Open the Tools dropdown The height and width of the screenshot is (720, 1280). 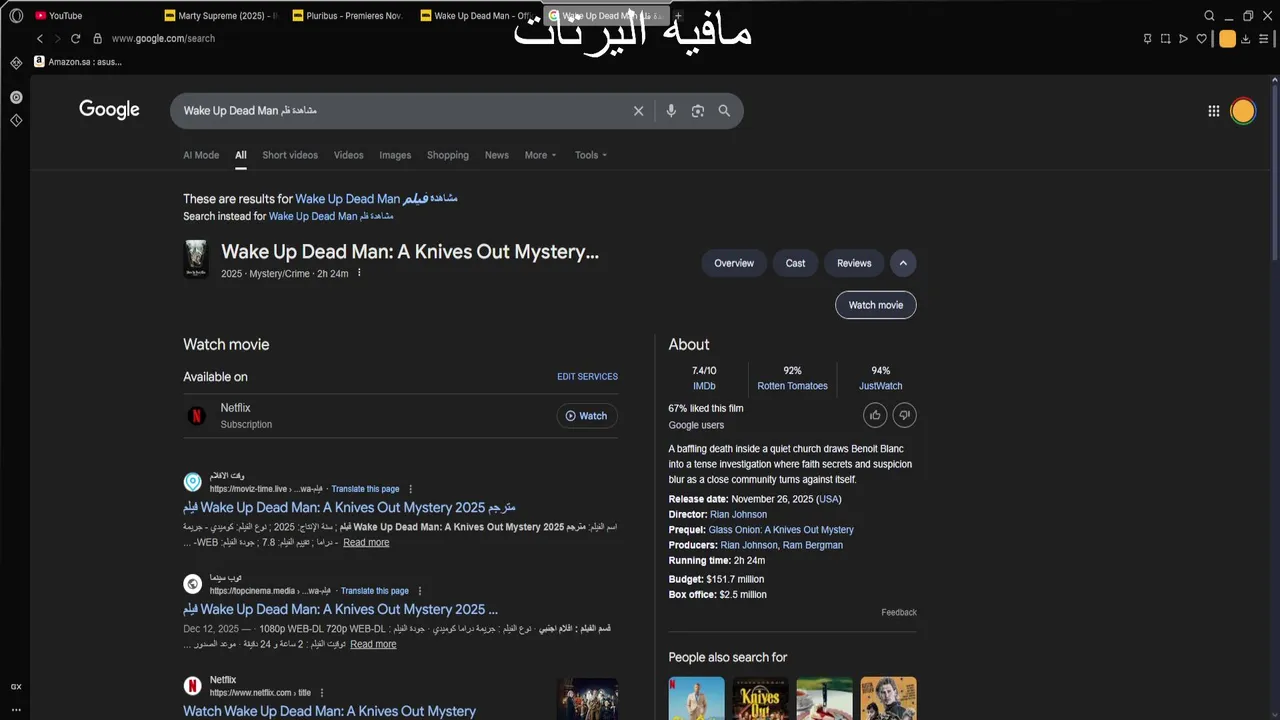(591, 155)
